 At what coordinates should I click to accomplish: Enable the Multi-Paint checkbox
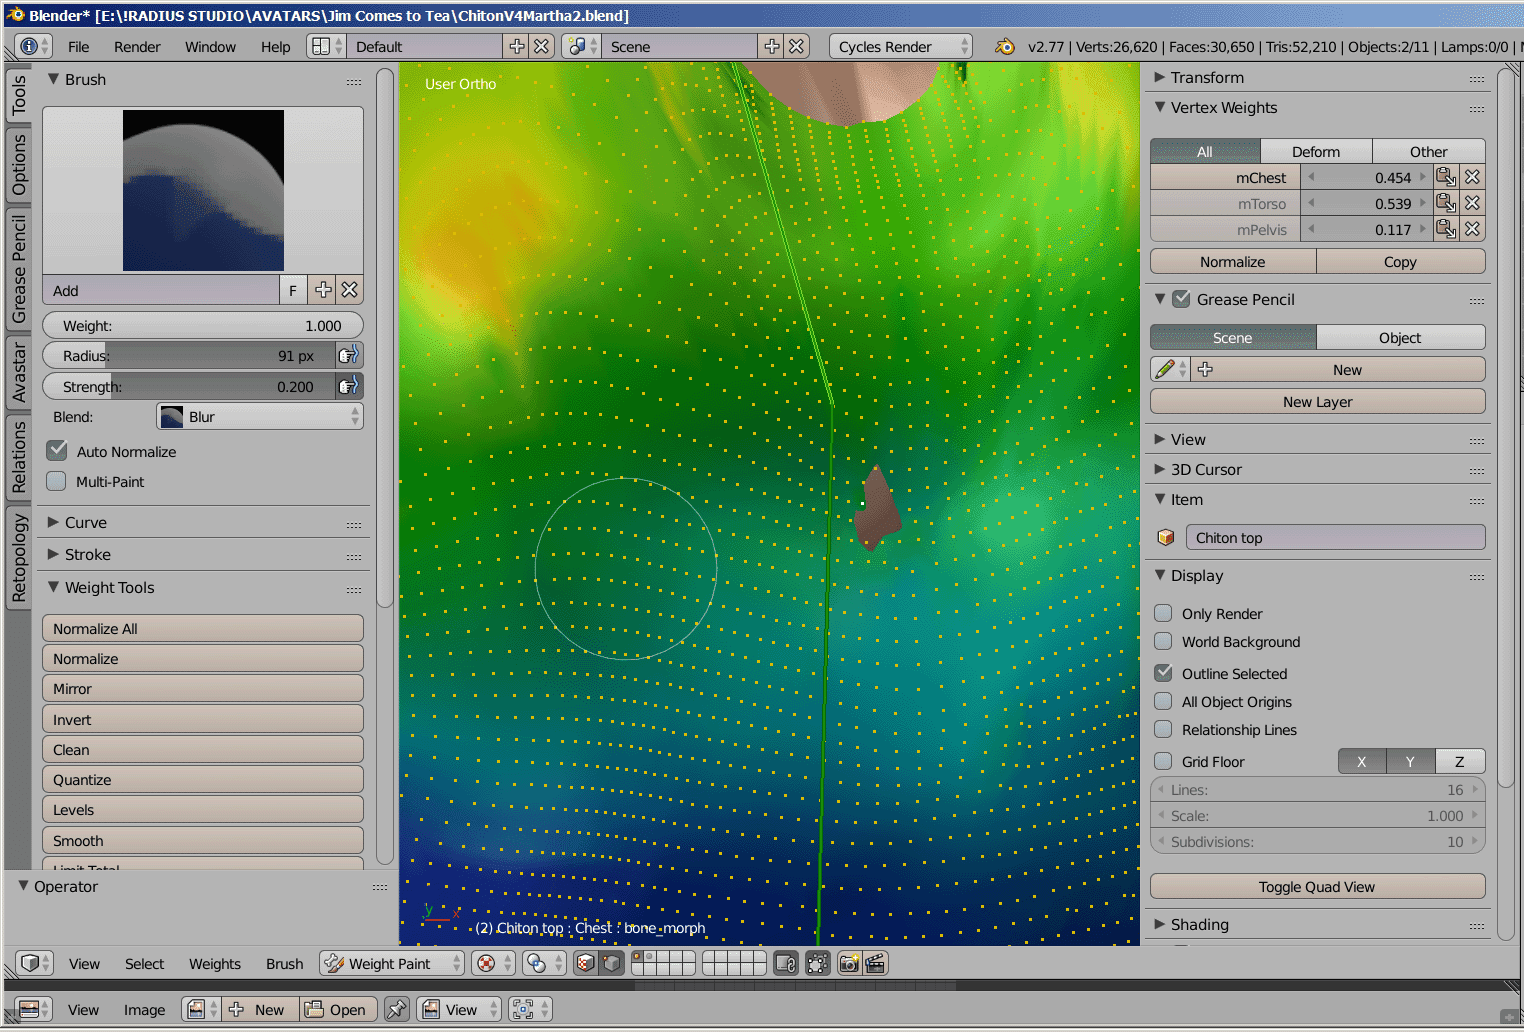[x=57, y=481]
